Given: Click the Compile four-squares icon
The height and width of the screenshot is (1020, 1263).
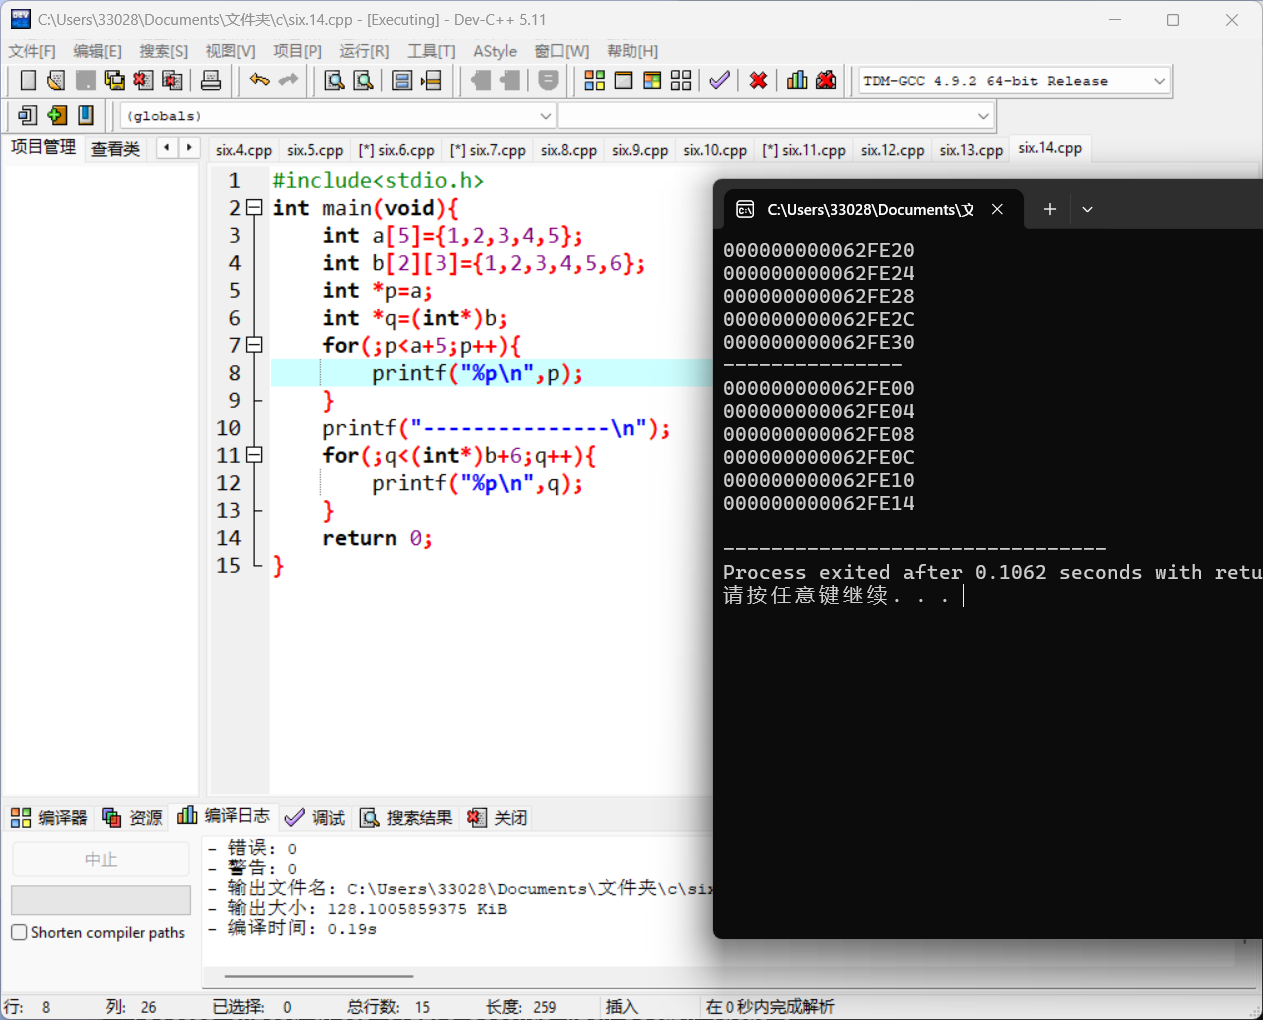Looking at the screenshot, I should pyautogui.click(x=595, y=81).
